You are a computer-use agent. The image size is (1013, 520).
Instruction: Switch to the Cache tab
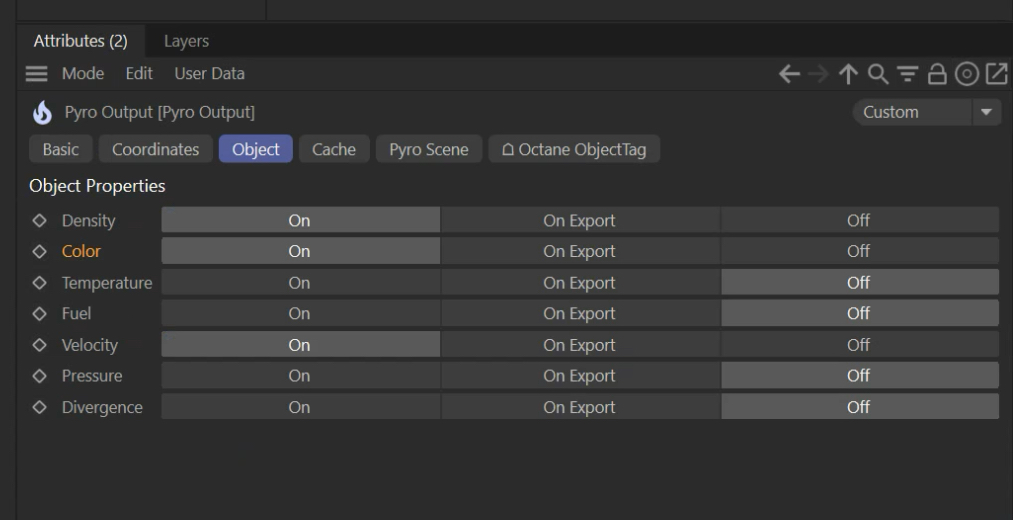tap(334, 150)
